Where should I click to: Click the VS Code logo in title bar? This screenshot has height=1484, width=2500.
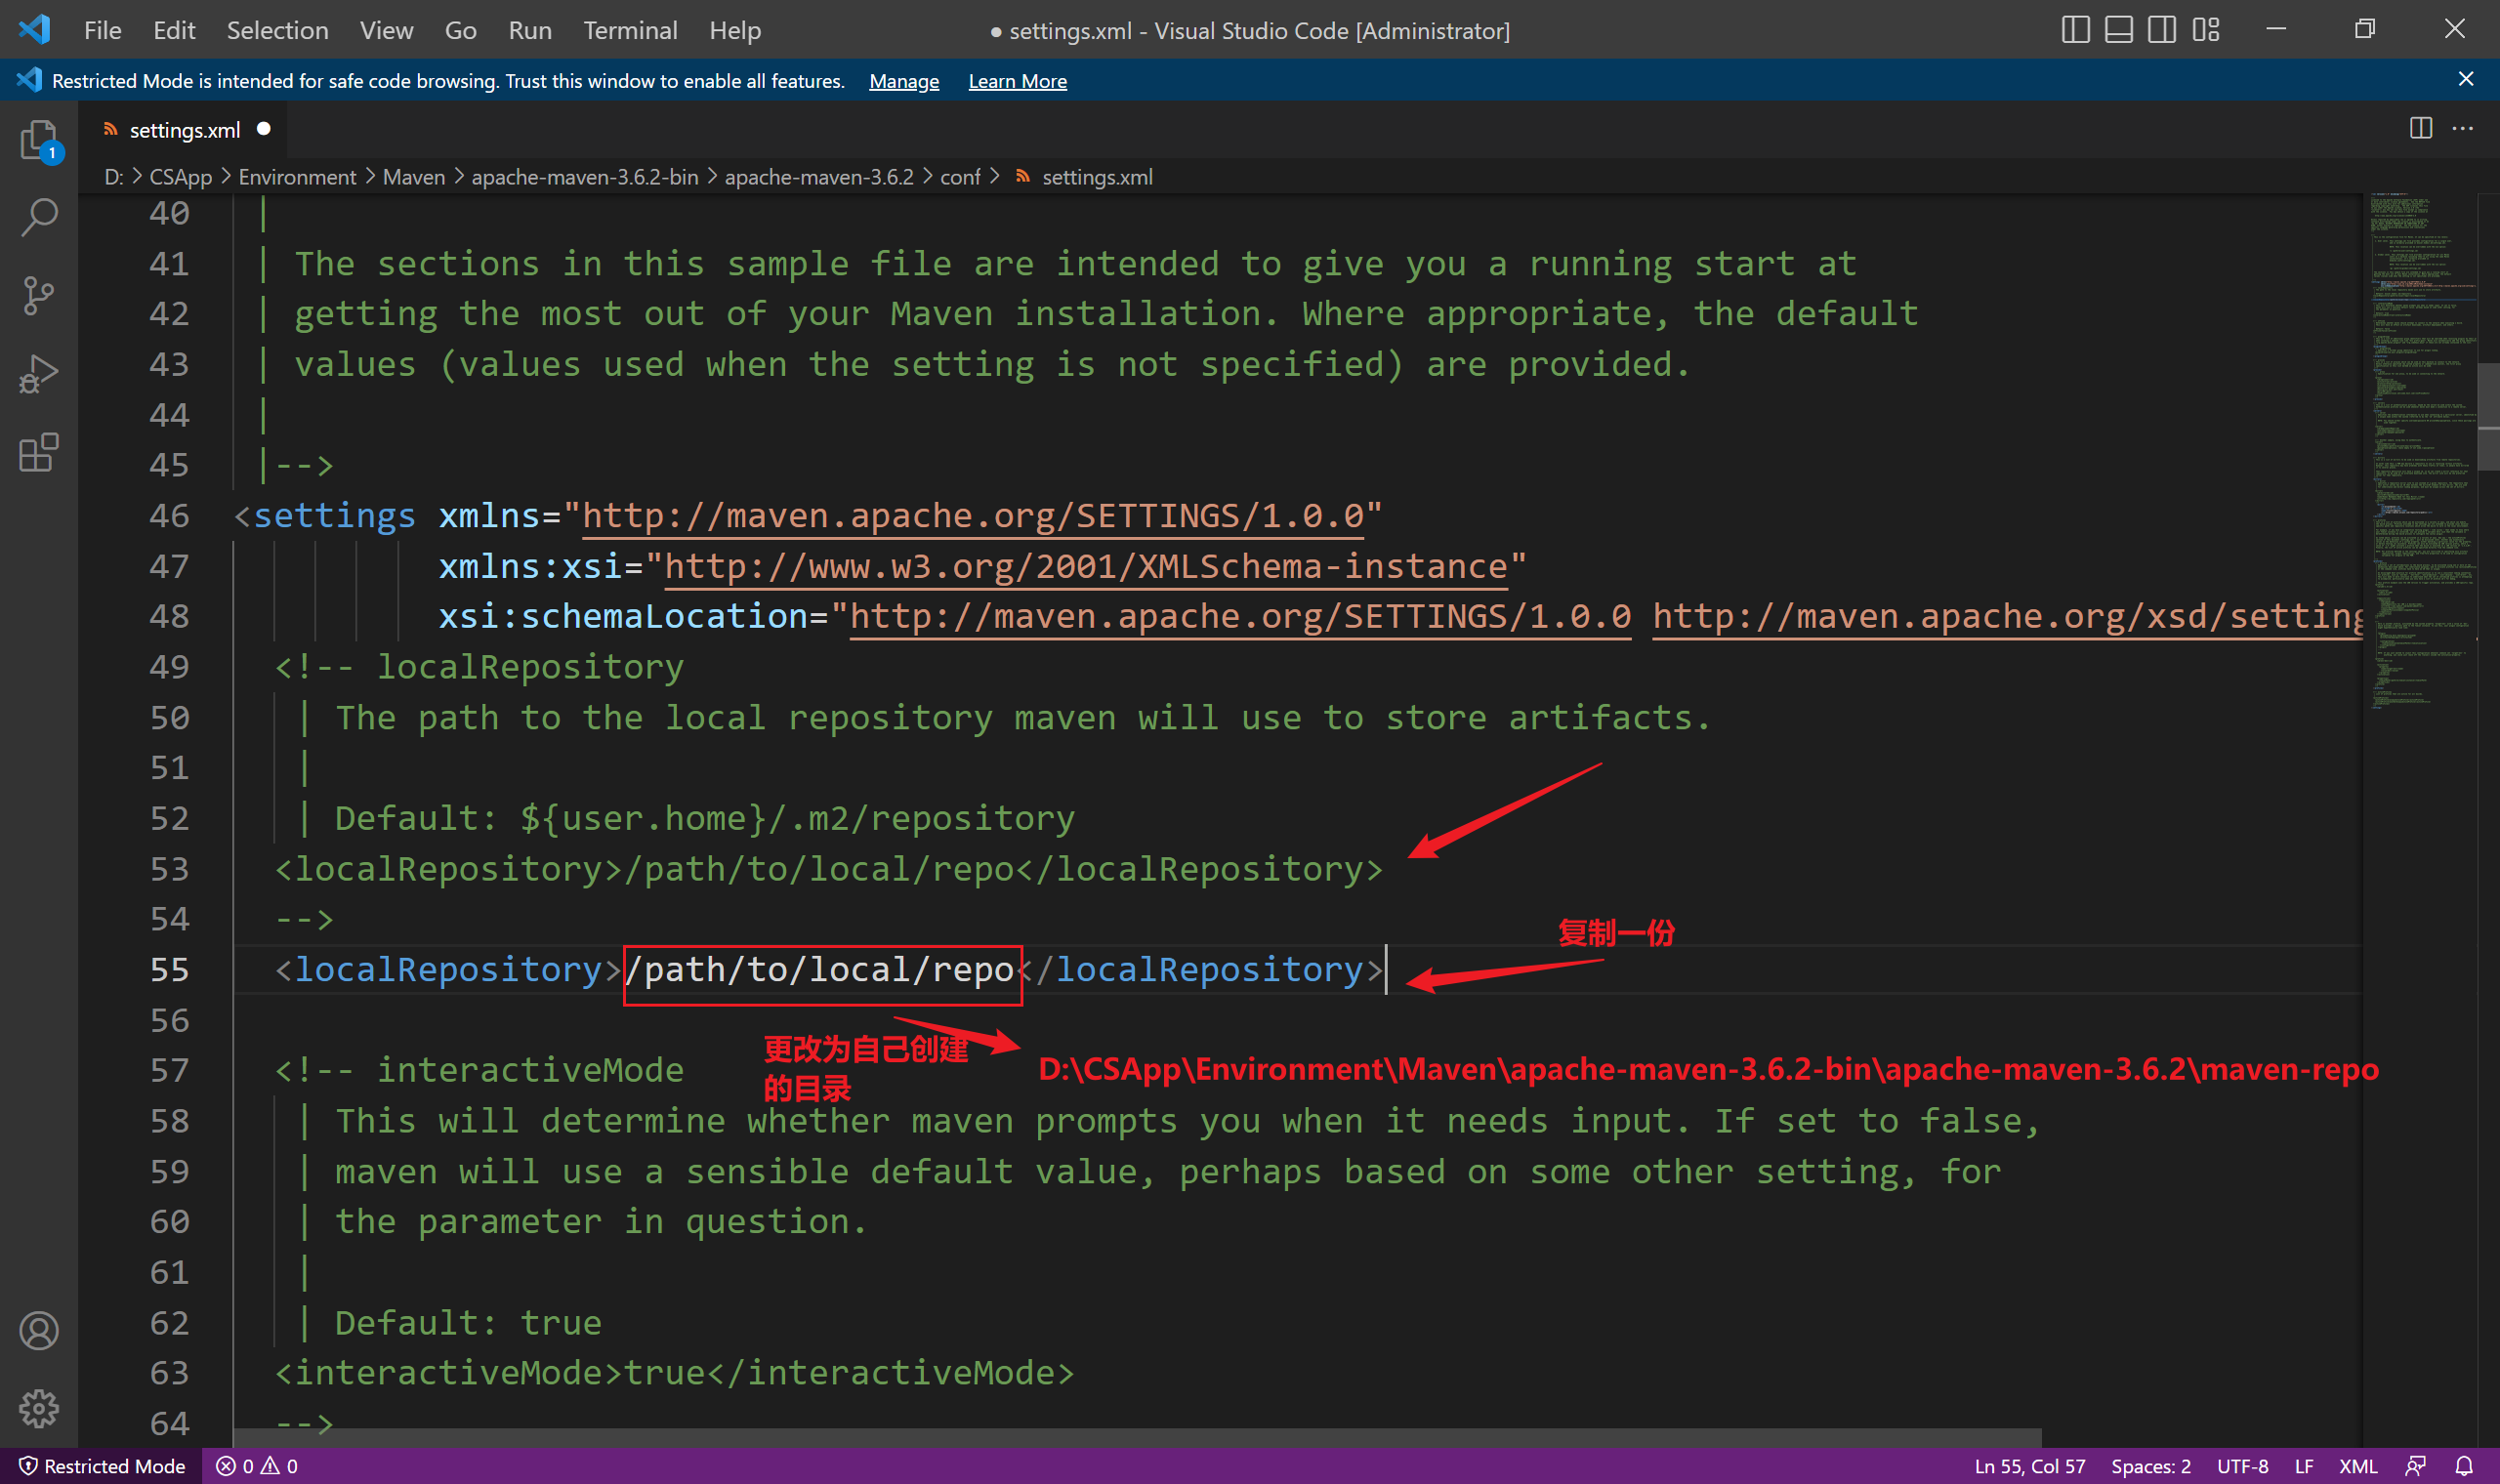tap(34, 30)
